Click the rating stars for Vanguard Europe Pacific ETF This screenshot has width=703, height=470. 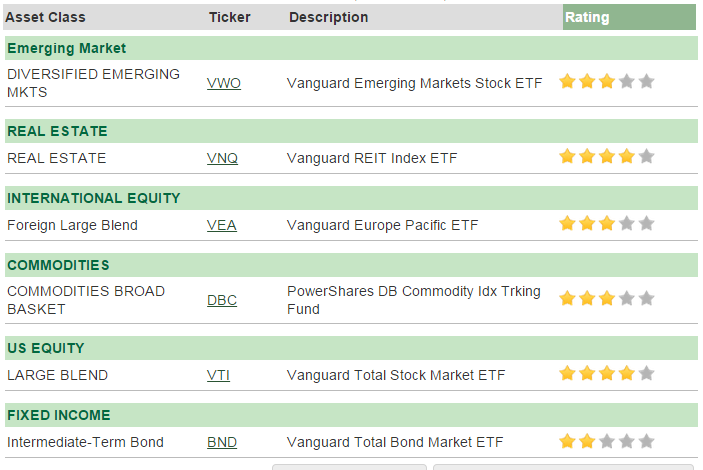point(607,223)
